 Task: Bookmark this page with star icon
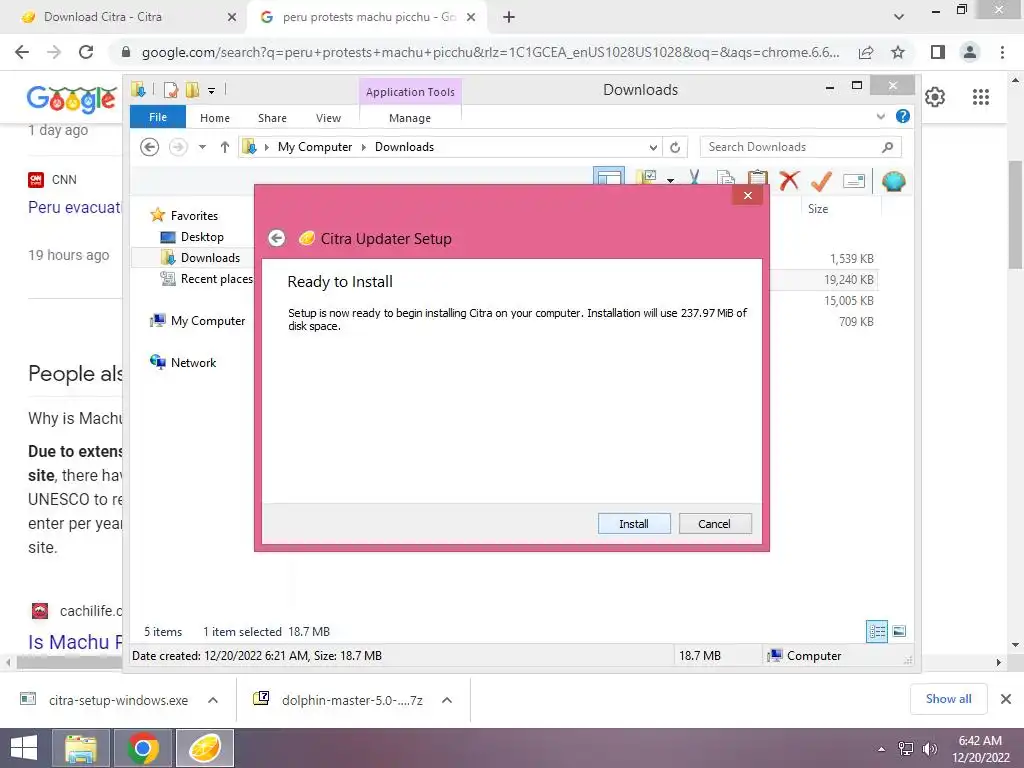(x=898, y=52)
